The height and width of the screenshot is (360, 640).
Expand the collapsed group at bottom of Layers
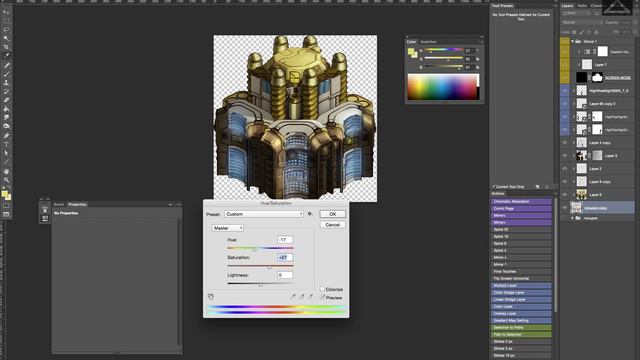click(x=572, y=218)
